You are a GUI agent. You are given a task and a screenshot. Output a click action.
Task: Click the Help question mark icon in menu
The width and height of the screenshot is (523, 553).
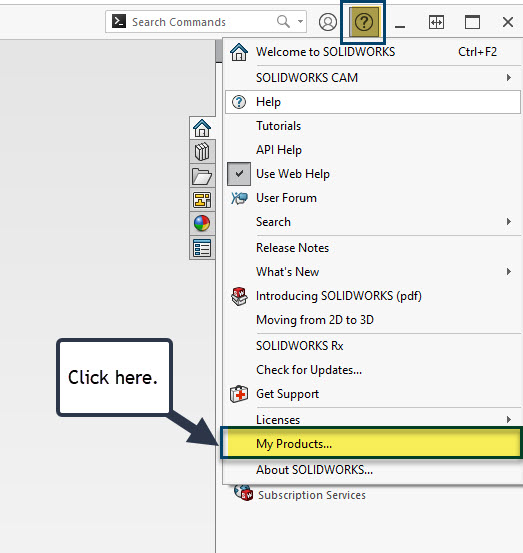point(239,102)
